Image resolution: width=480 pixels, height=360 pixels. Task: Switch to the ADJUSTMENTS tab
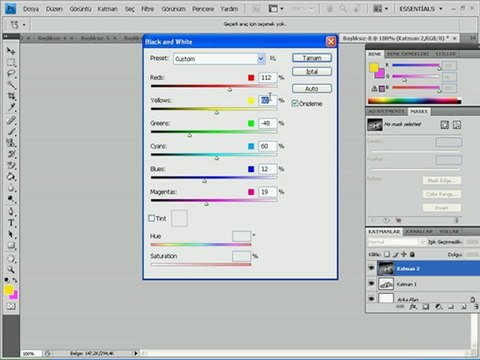point(386,111)
